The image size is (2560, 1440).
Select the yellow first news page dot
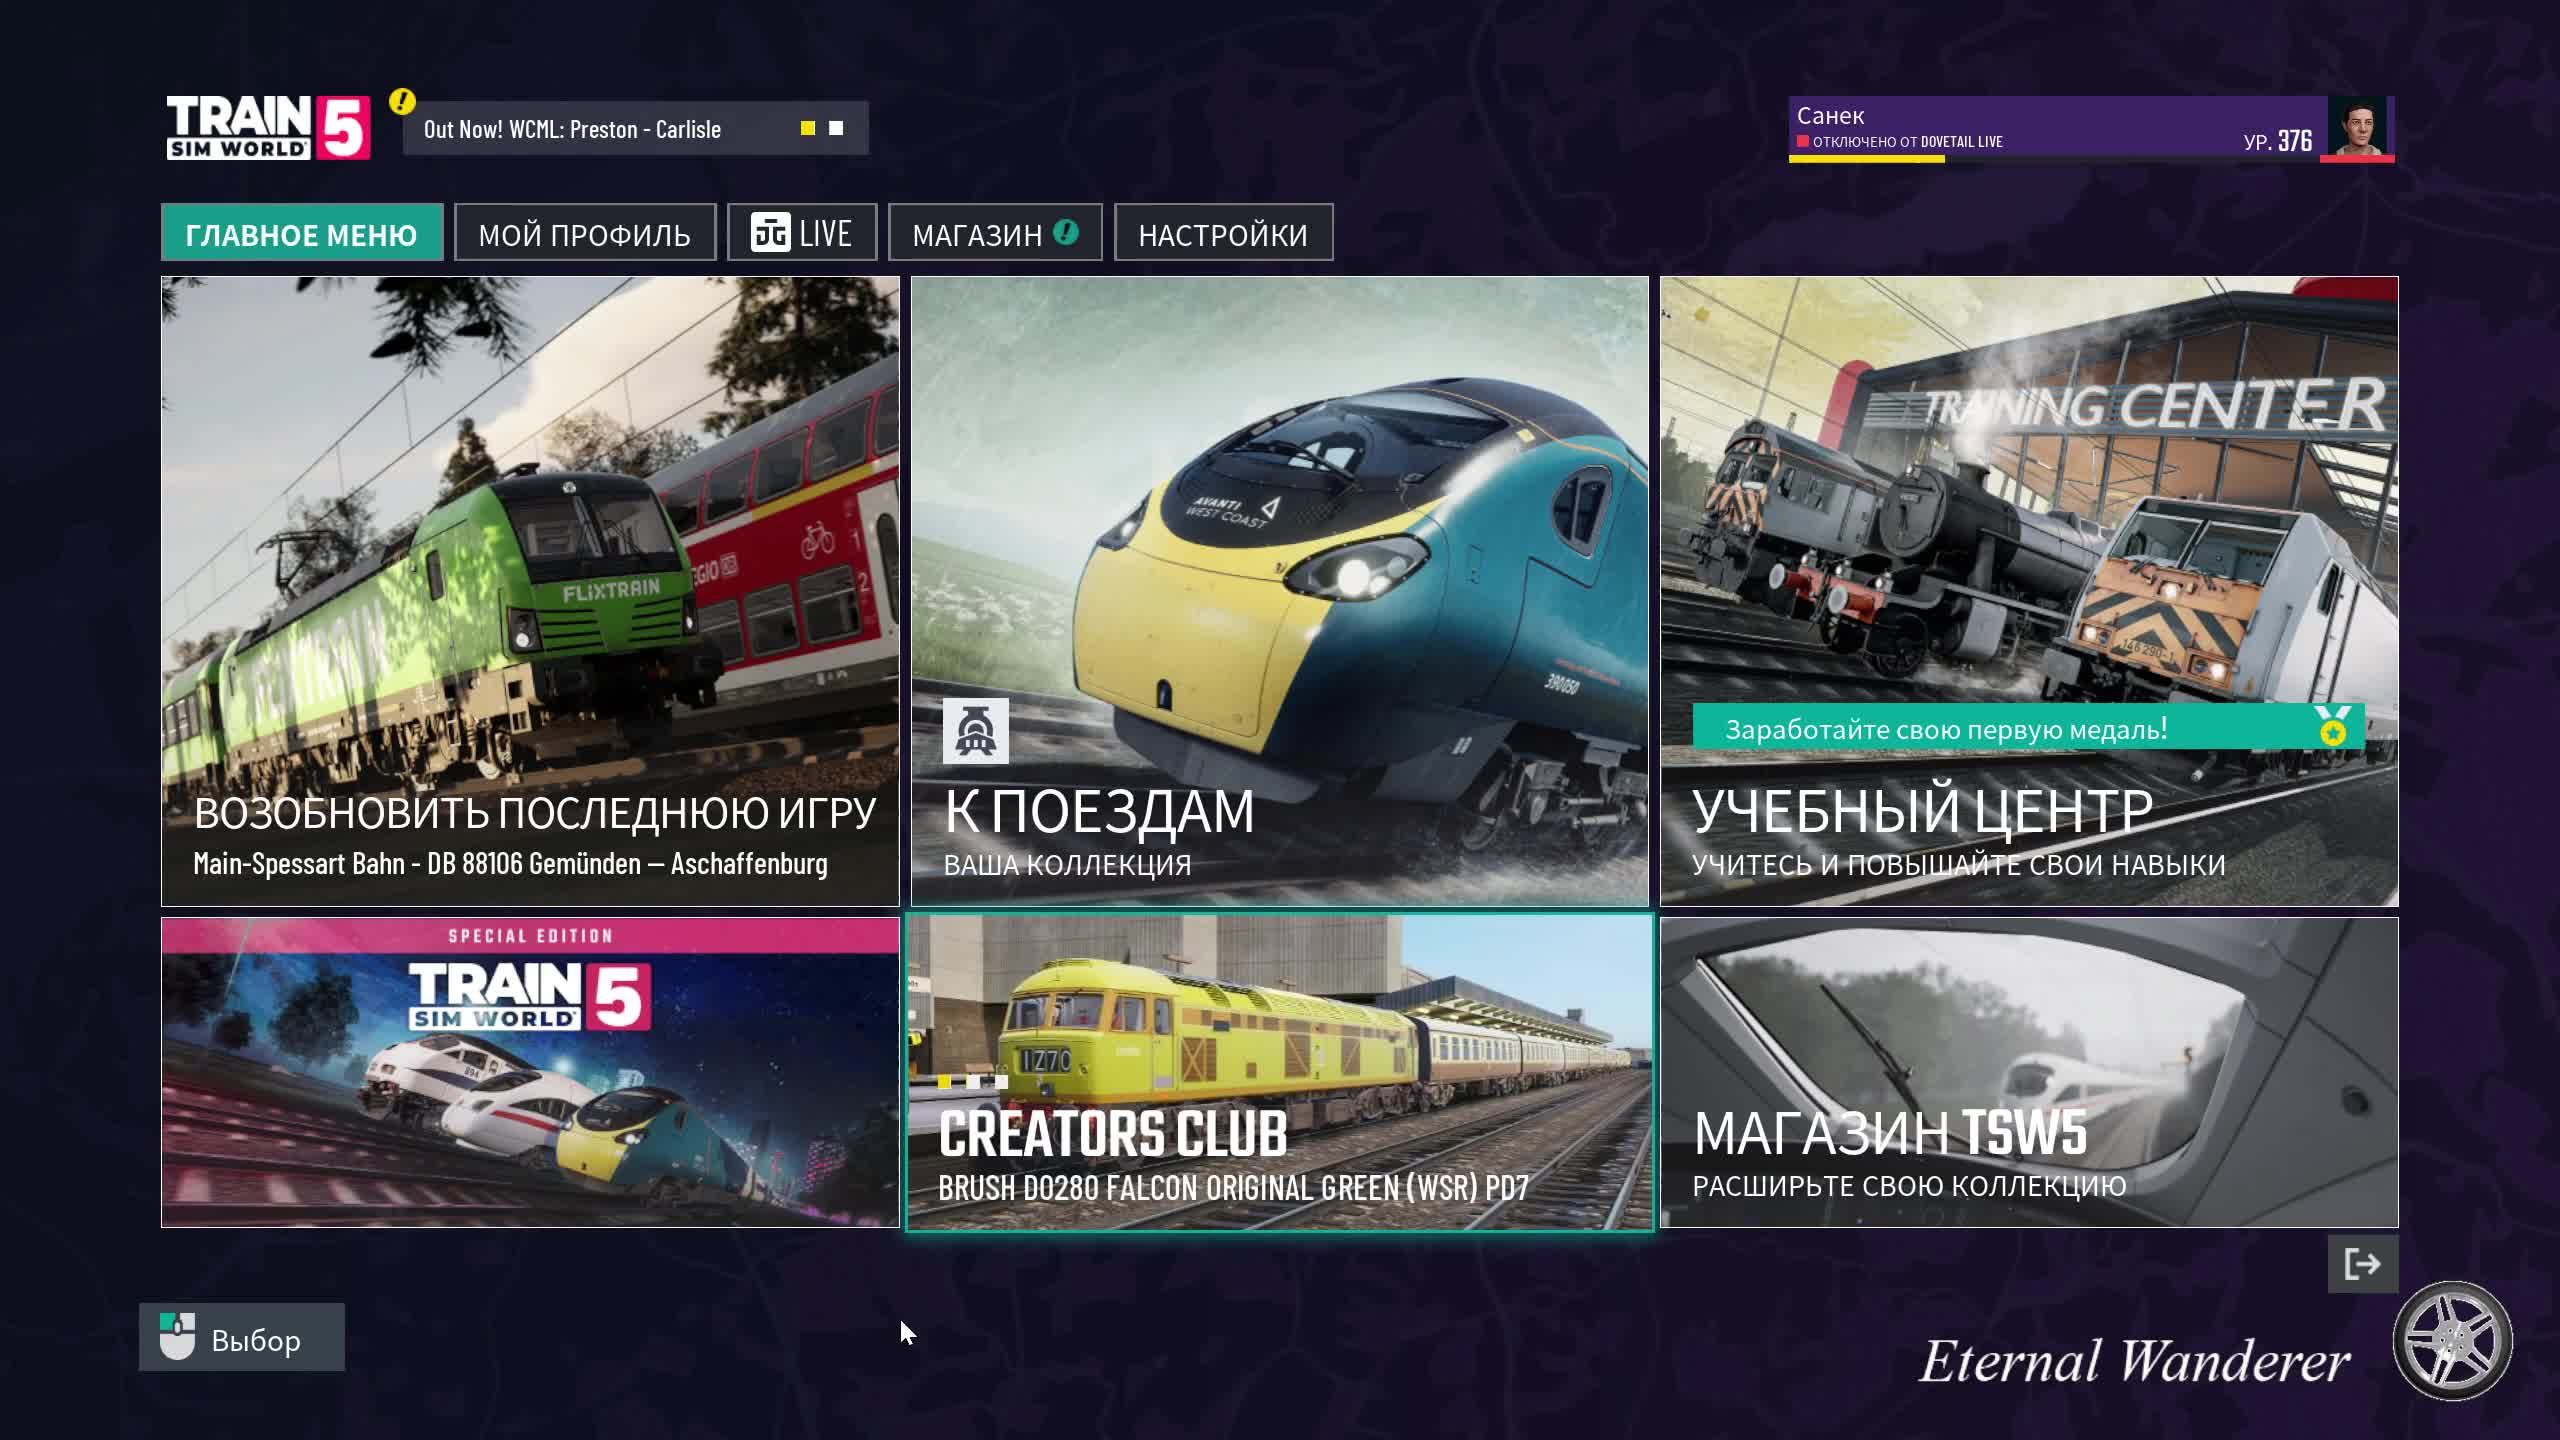(x=808, y=128)
